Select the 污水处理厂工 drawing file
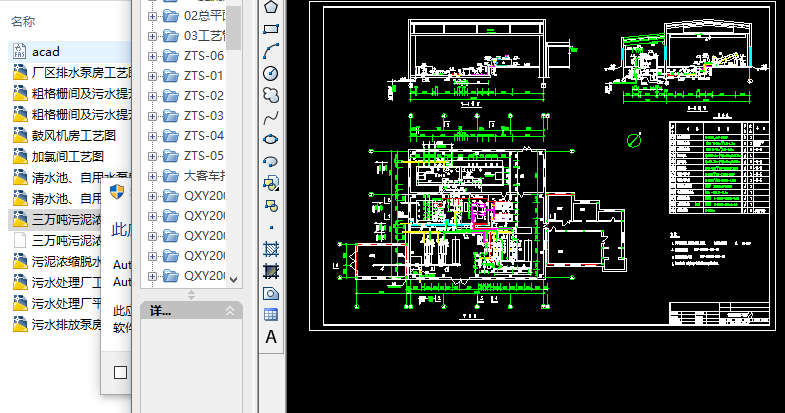Viewport: 785px width, 413px height. tap(55, 282)
